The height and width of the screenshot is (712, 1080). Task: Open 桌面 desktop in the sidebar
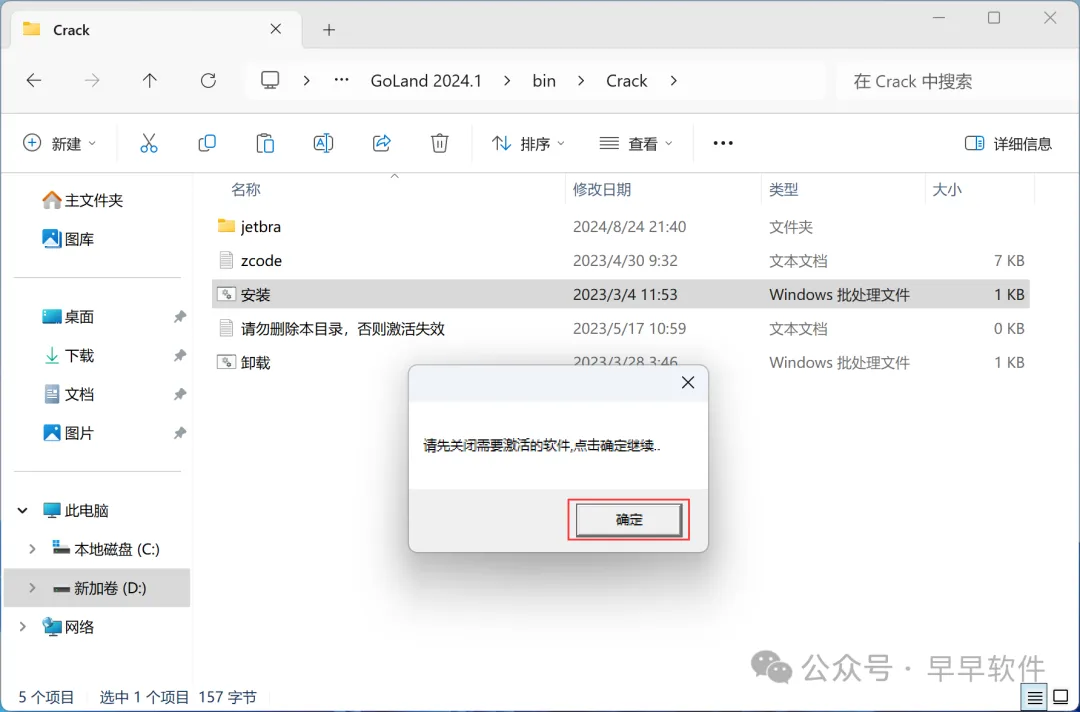(68, 317)
